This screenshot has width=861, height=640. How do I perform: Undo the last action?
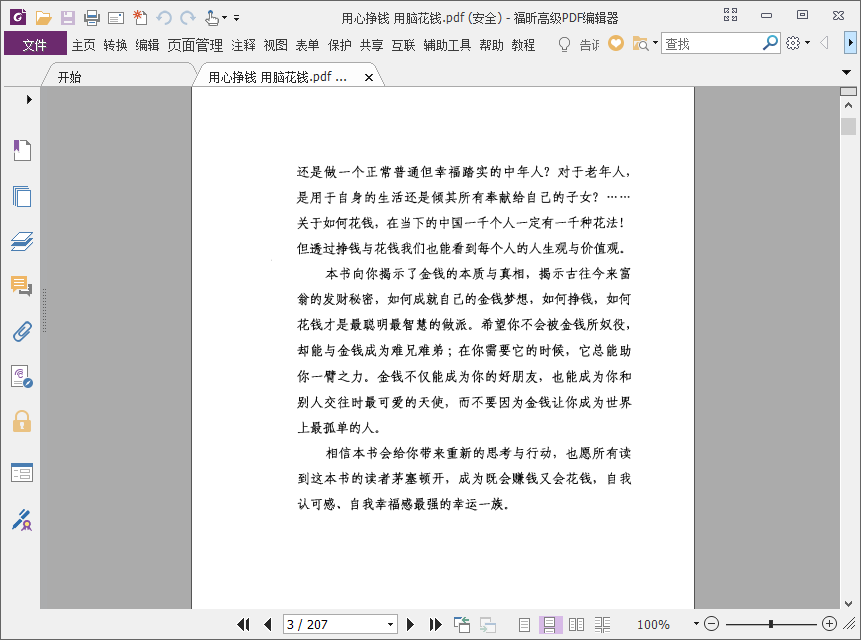(x=164, y=18)
